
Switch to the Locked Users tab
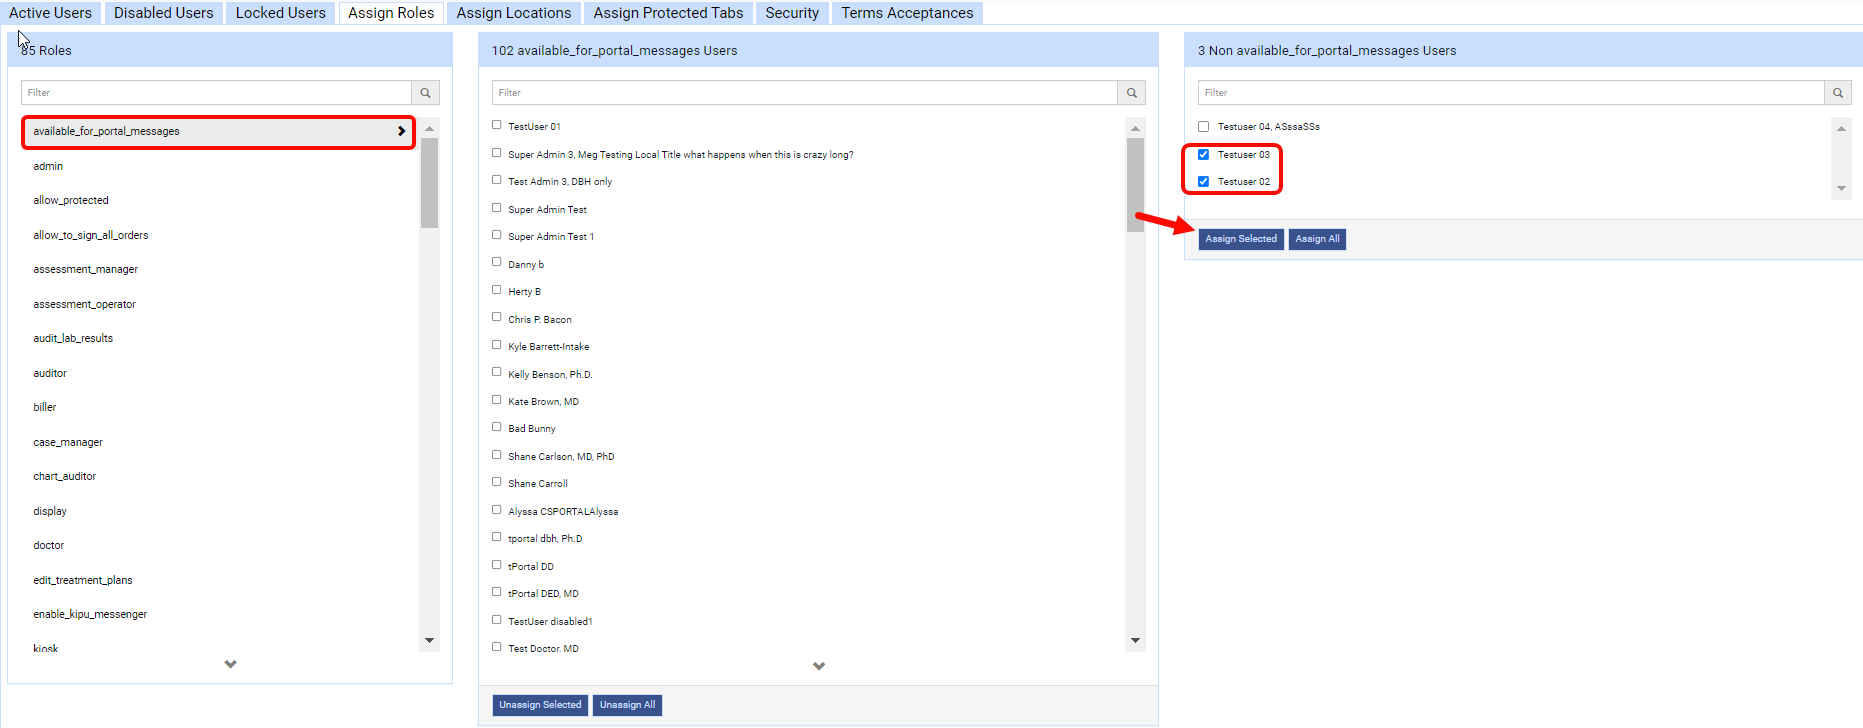(x=280, y=13)
